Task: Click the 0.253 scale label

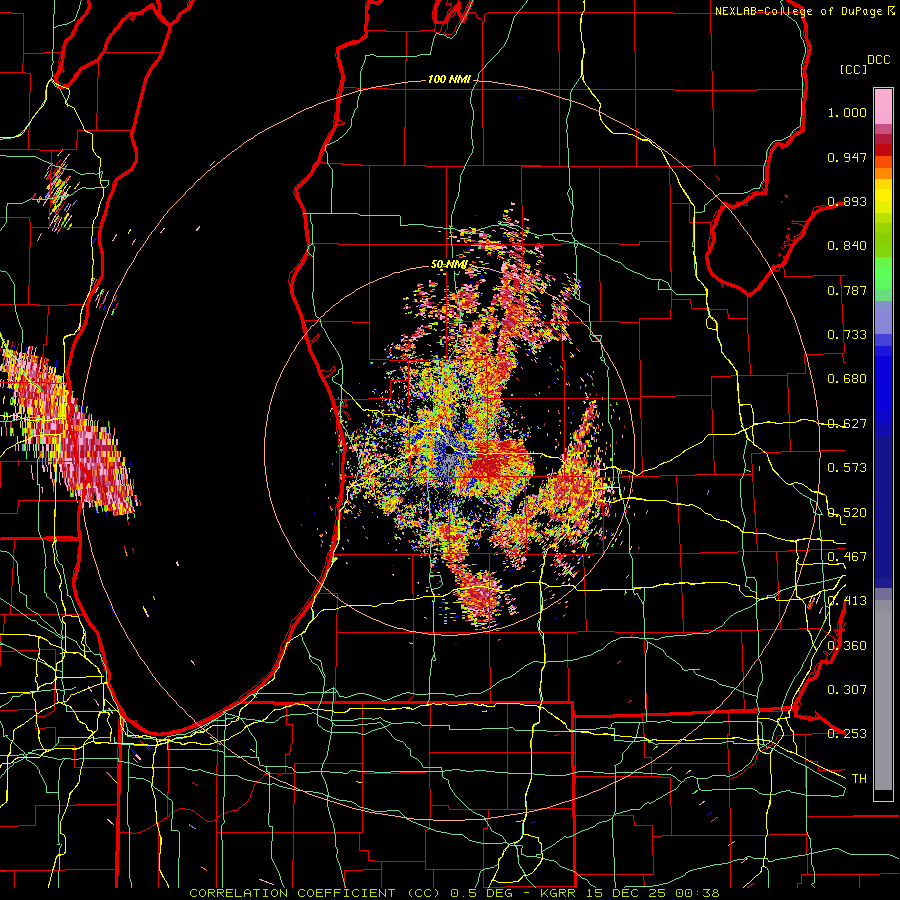Action: (847, 734)
